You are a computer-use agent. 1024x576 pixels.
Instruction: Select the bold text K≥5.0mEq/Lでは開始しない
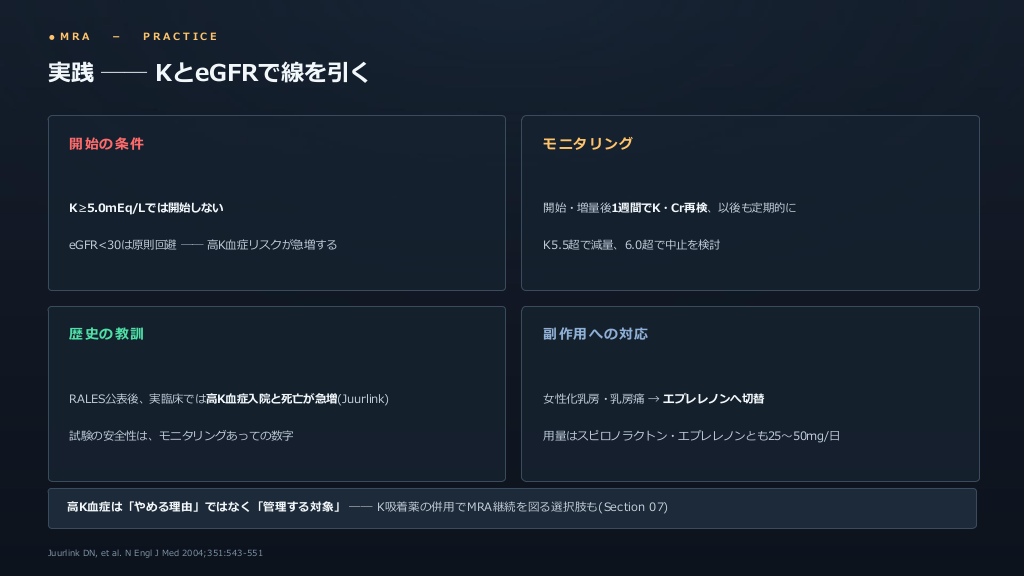click(146, 208)
